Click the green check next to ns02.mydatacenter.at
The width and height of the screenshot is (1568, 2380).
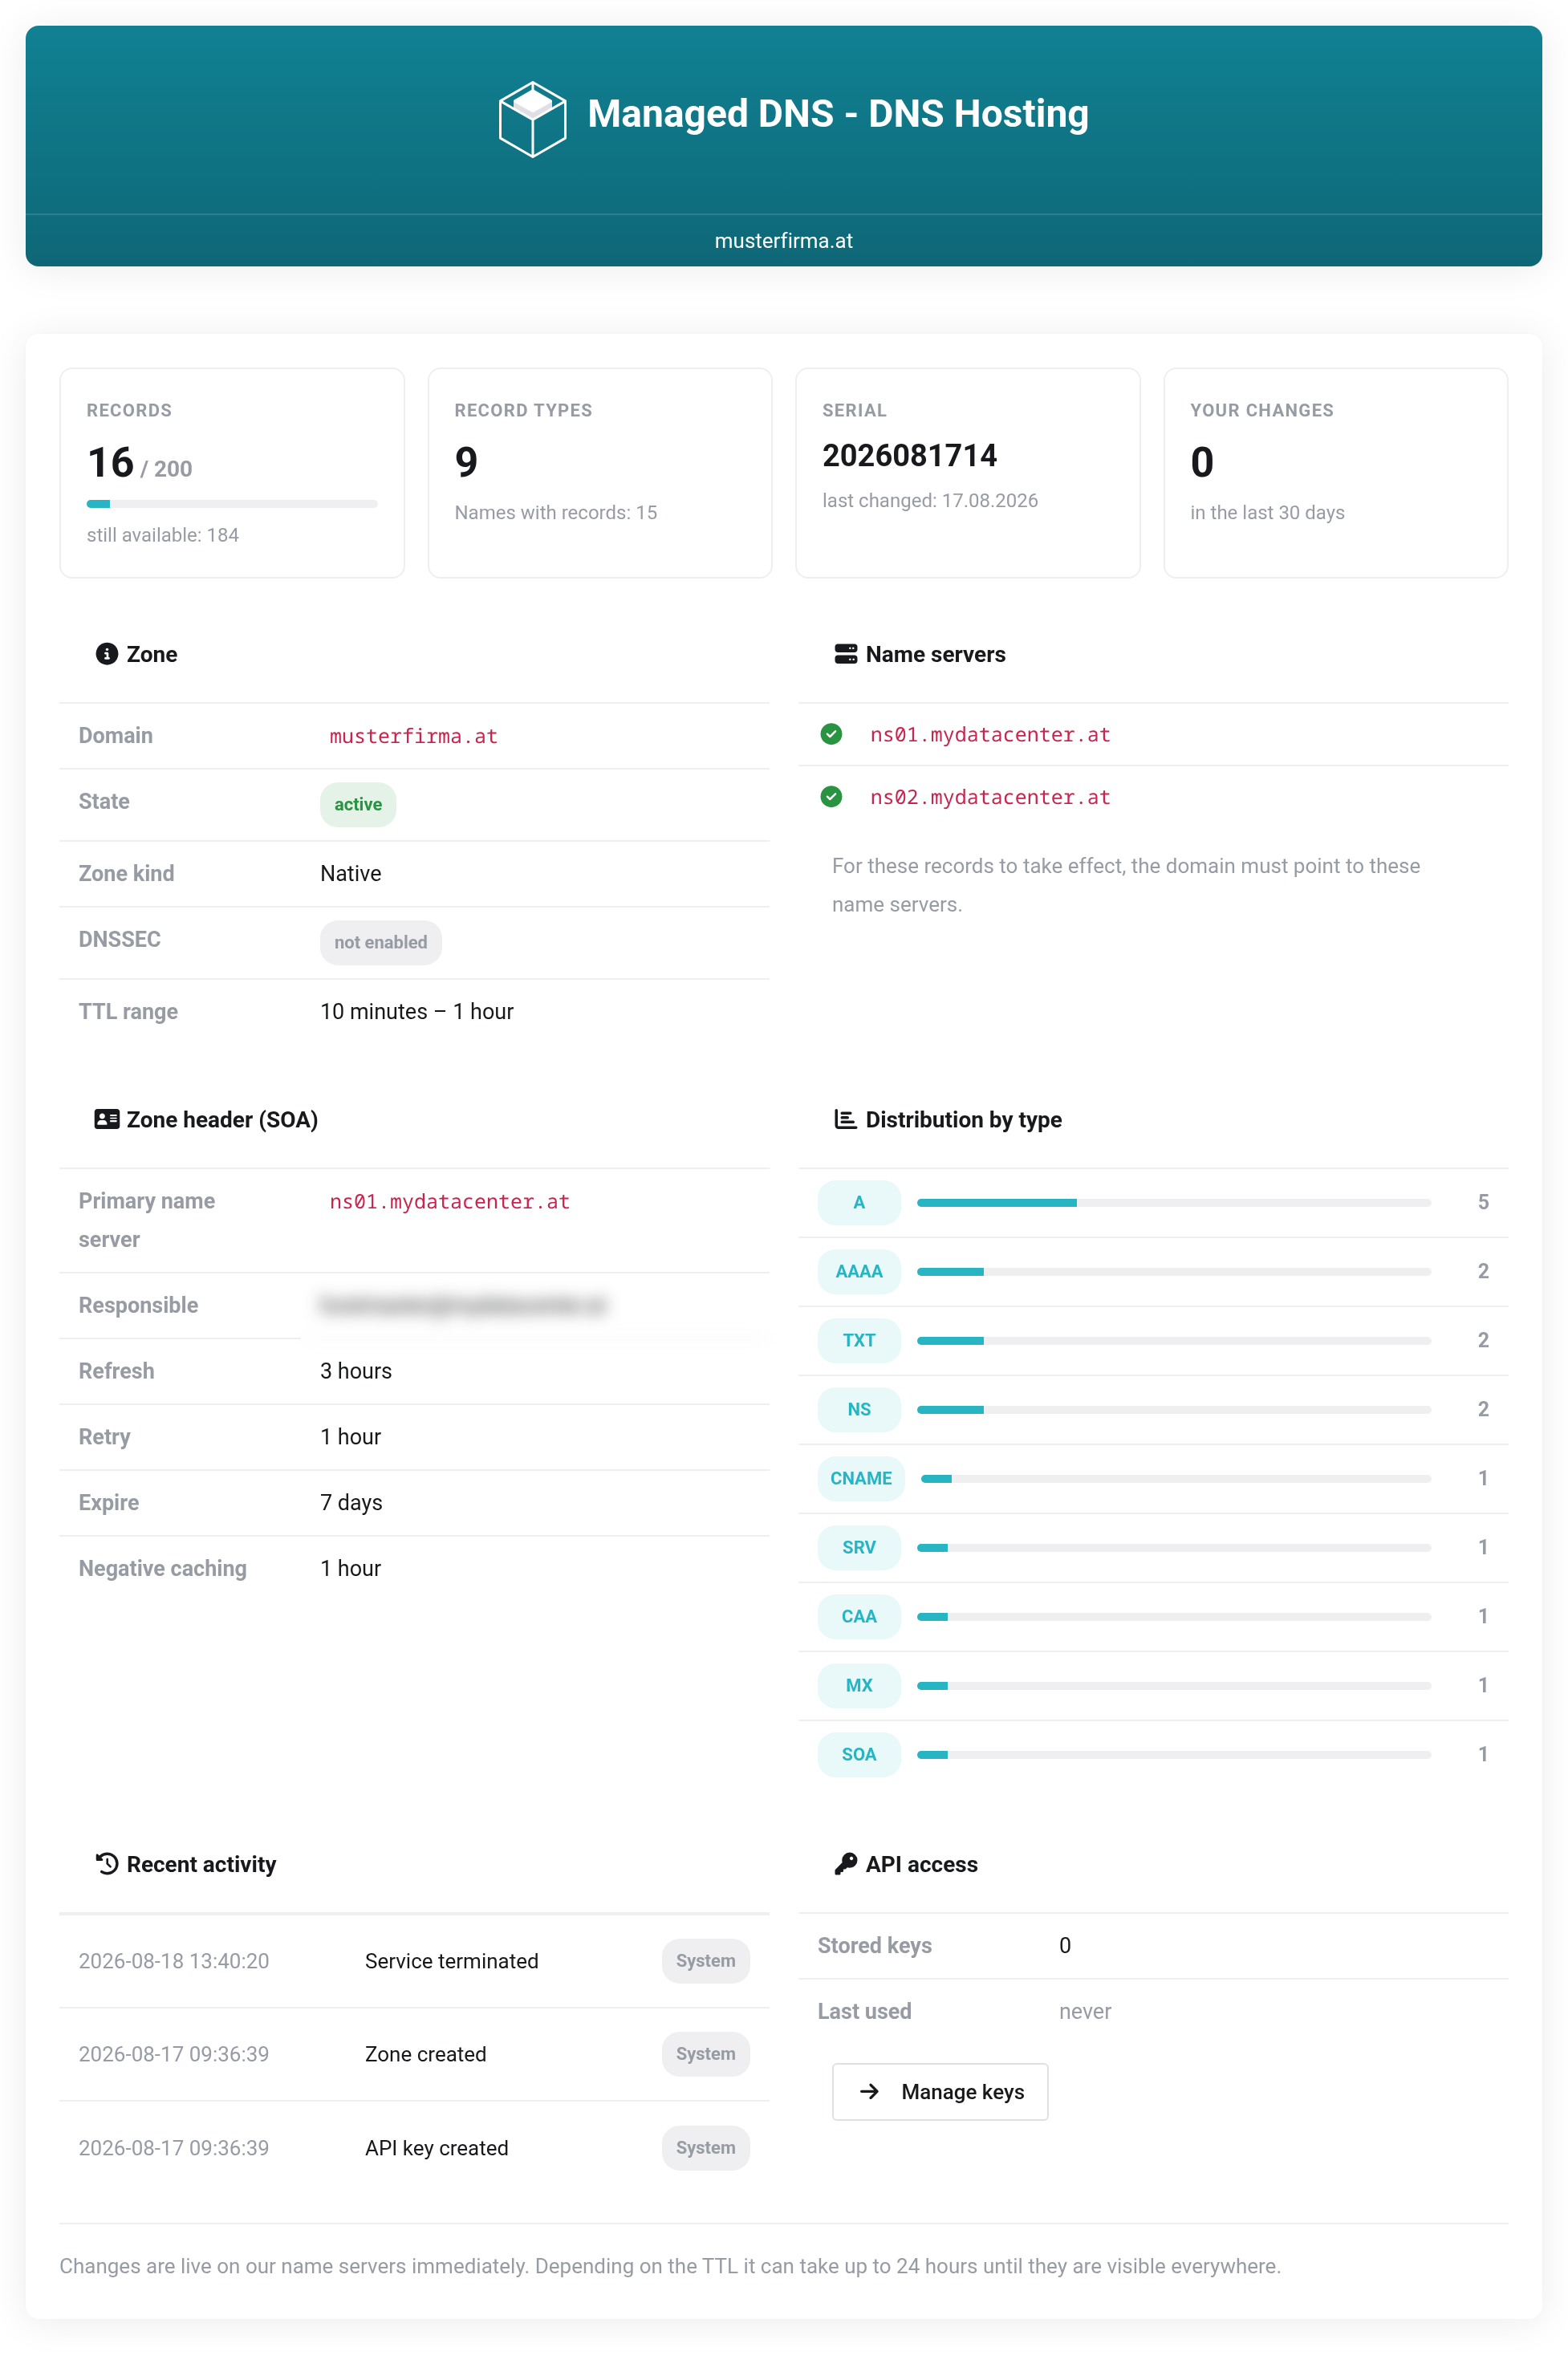pos(831,797)
